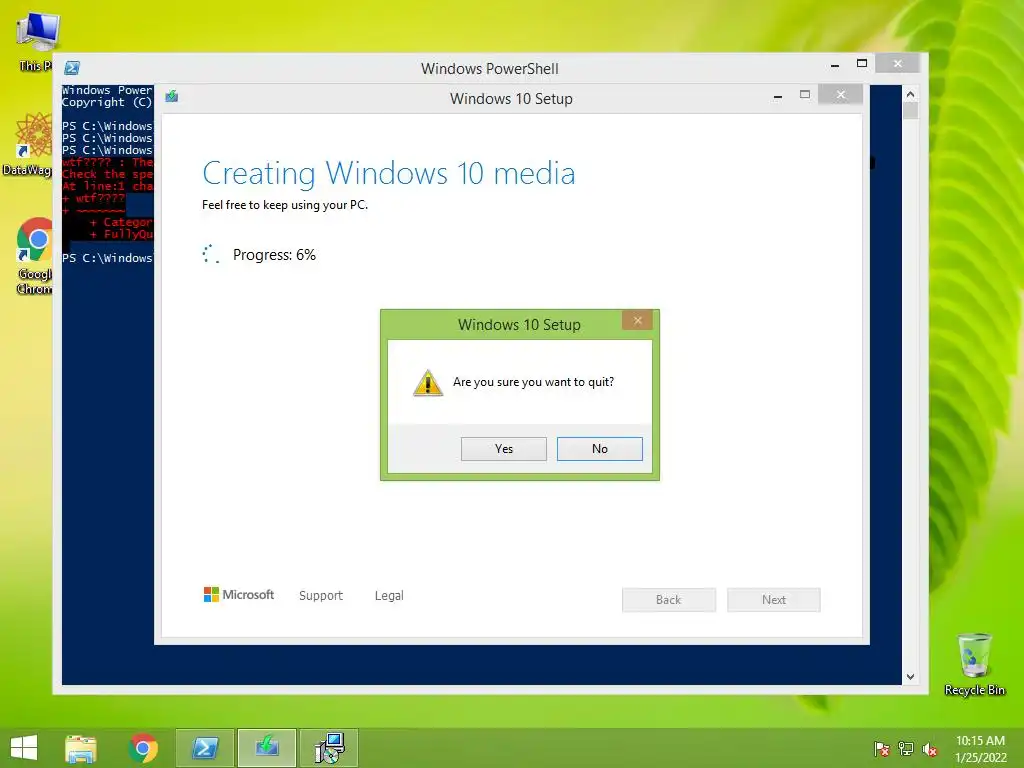The image size is (1024, 768).
Task: Click the spinning progress indicator
Action: (x=210, y=254)
